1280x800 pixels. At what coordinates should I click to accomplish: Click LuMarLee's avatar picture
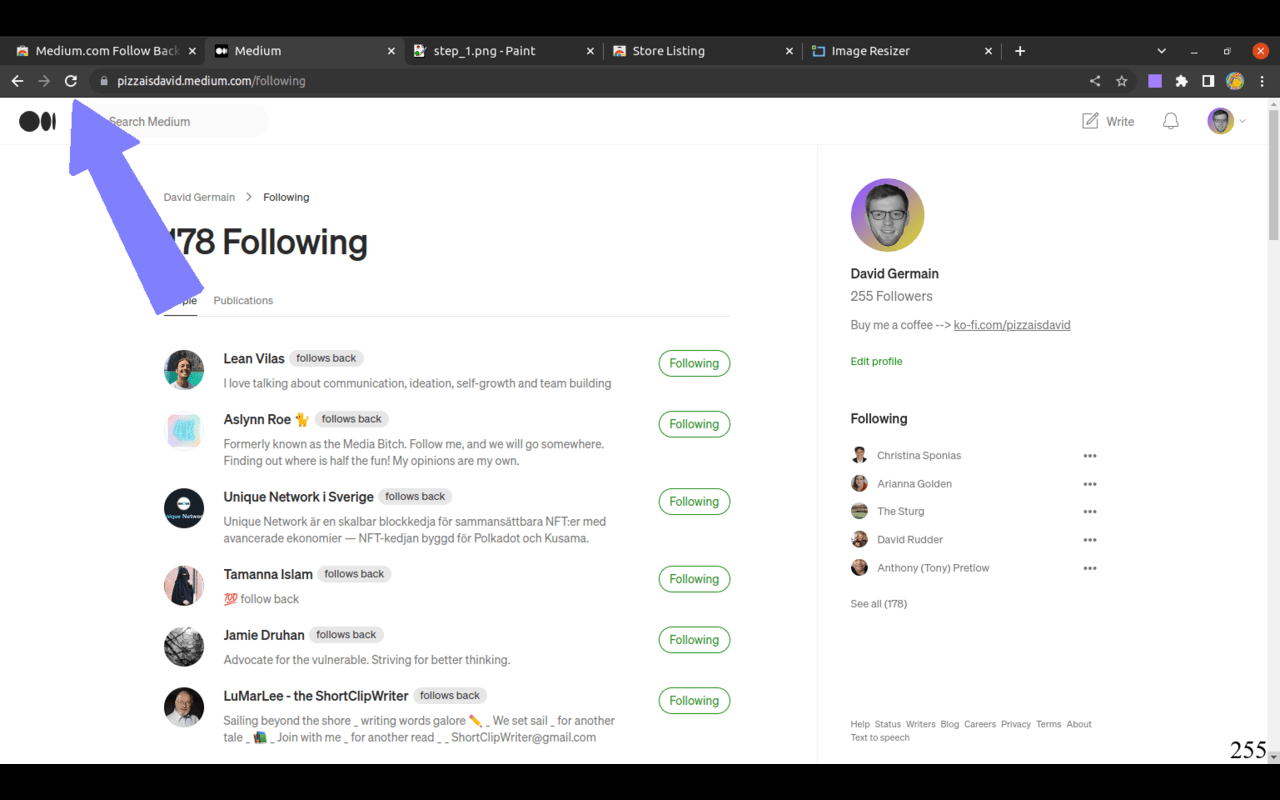[x=184, y=708]
